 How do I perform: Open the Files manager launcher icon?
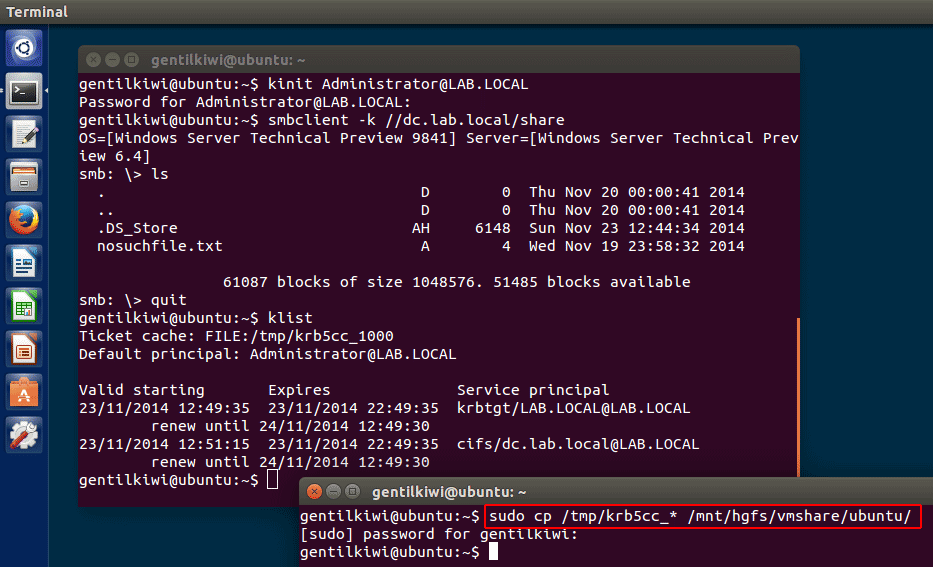click(24, 177)
